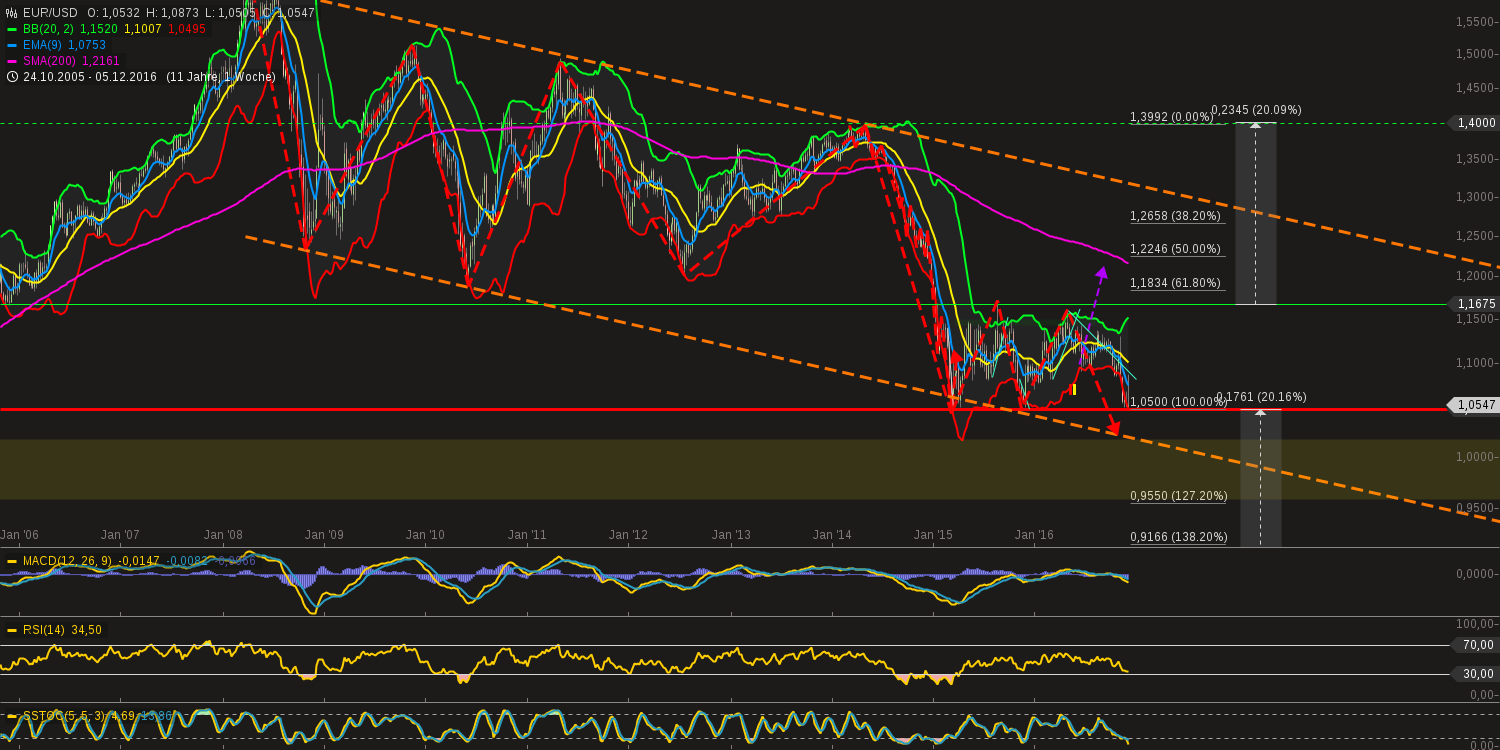Select the Fibonacci label 1,0500 (100.00%)

(1179, 402)
